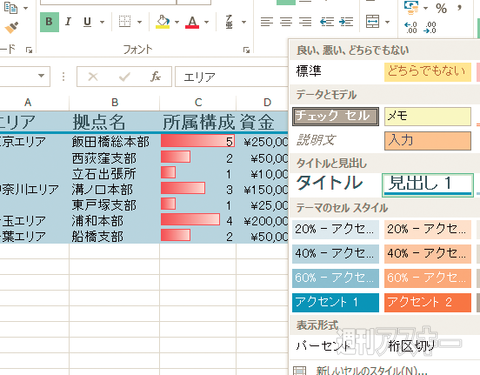The image size is (480, 375).
Task: Open Merge and Center dropdown arrow
Action: pos(387,22)
